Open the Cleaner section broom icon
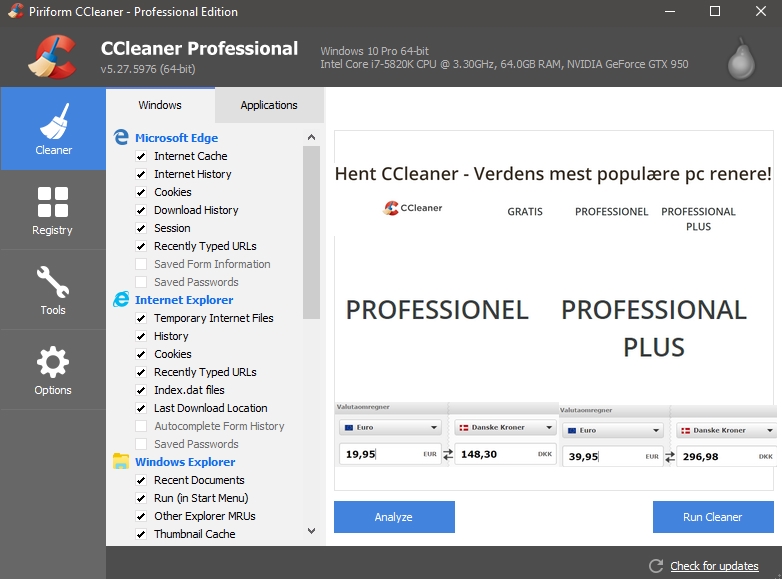The width and height of the screenshot is (782, 579). (54, 121)
